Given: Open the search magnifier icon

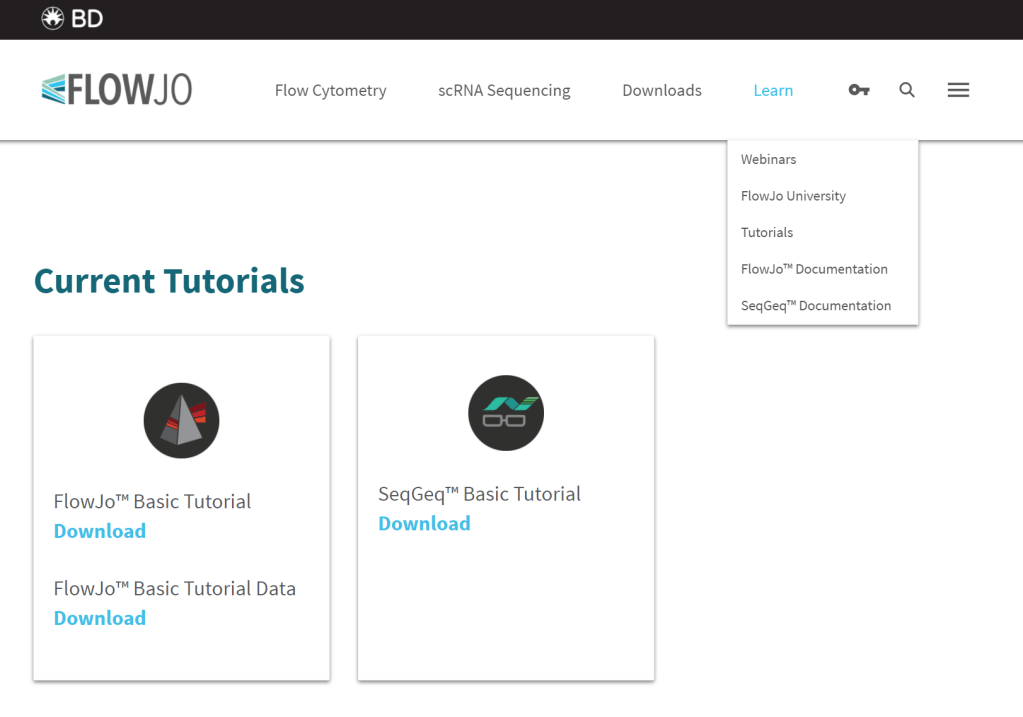Looking at the screenshot, I should point(907,90).
